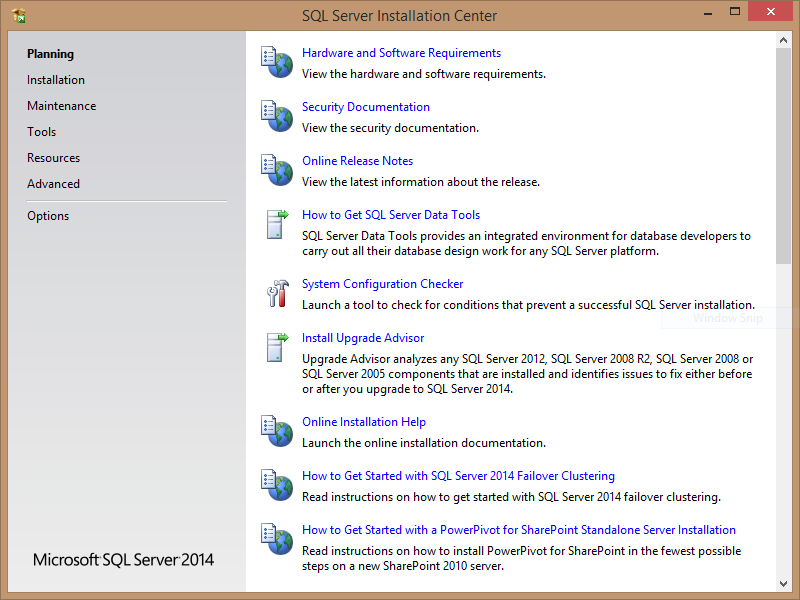The width and height of the screenshot is (800, 600).
Task: Click the Security Documentation globe icon
Action: 276,116
